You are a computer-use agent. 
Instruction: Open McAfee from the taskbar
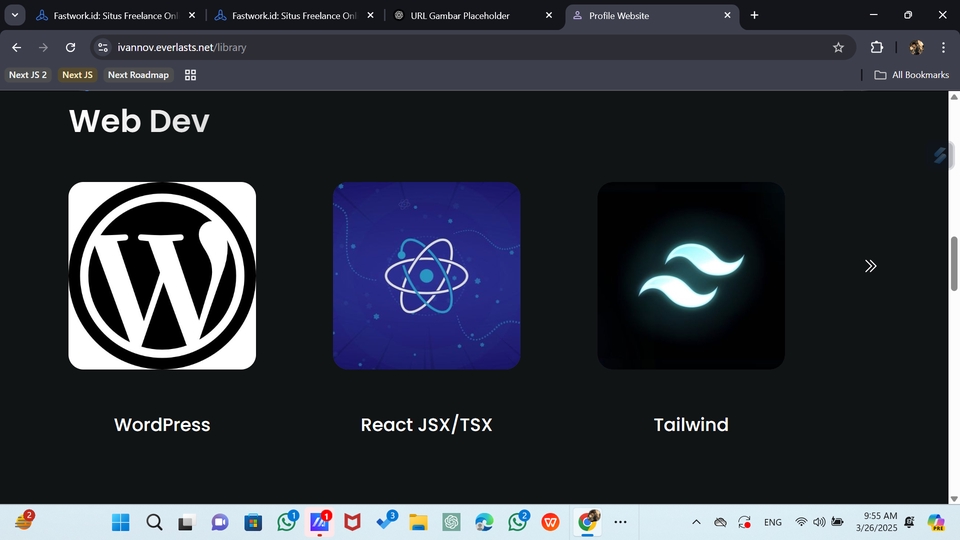tap(352, 522)
